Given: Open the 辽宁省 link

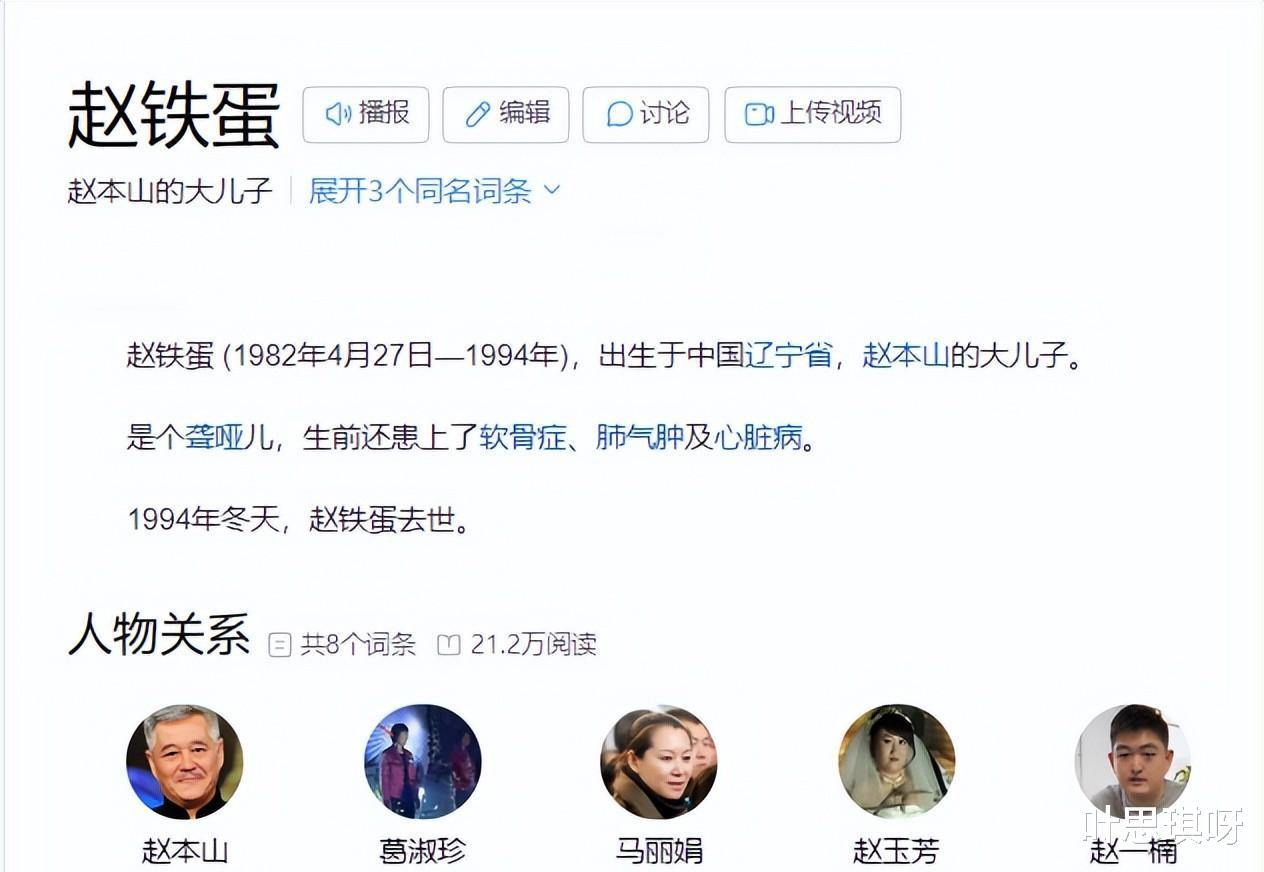Looking at the screenshot, I should pyautogui.click(x=789, y=356).
